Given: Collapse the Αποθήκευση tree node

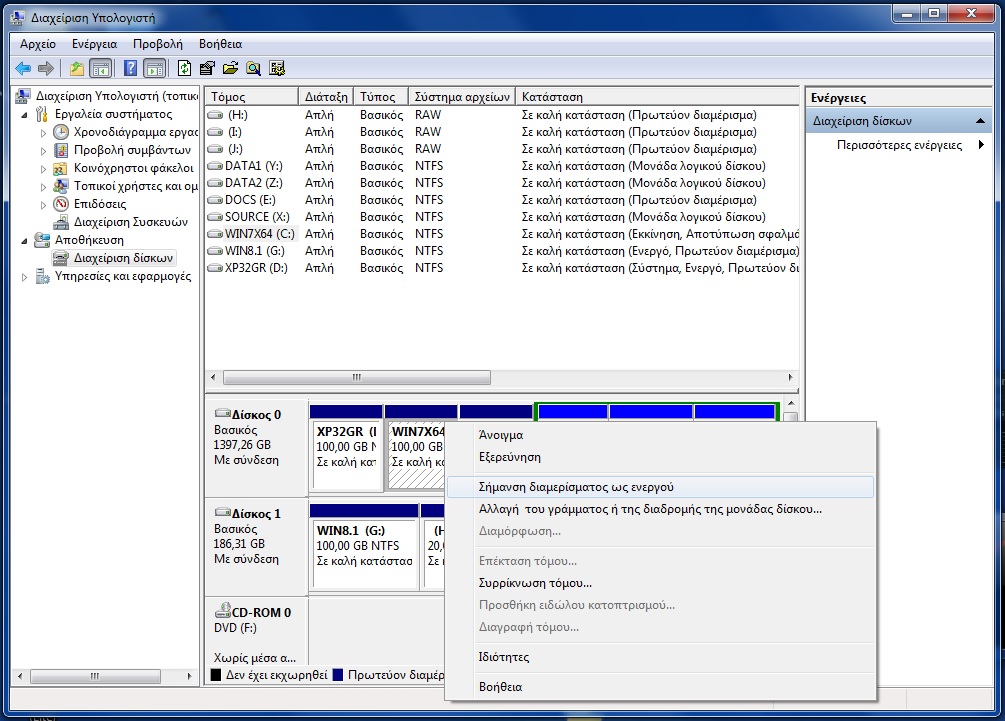Looking at the screenshot, I should [24, 240].
